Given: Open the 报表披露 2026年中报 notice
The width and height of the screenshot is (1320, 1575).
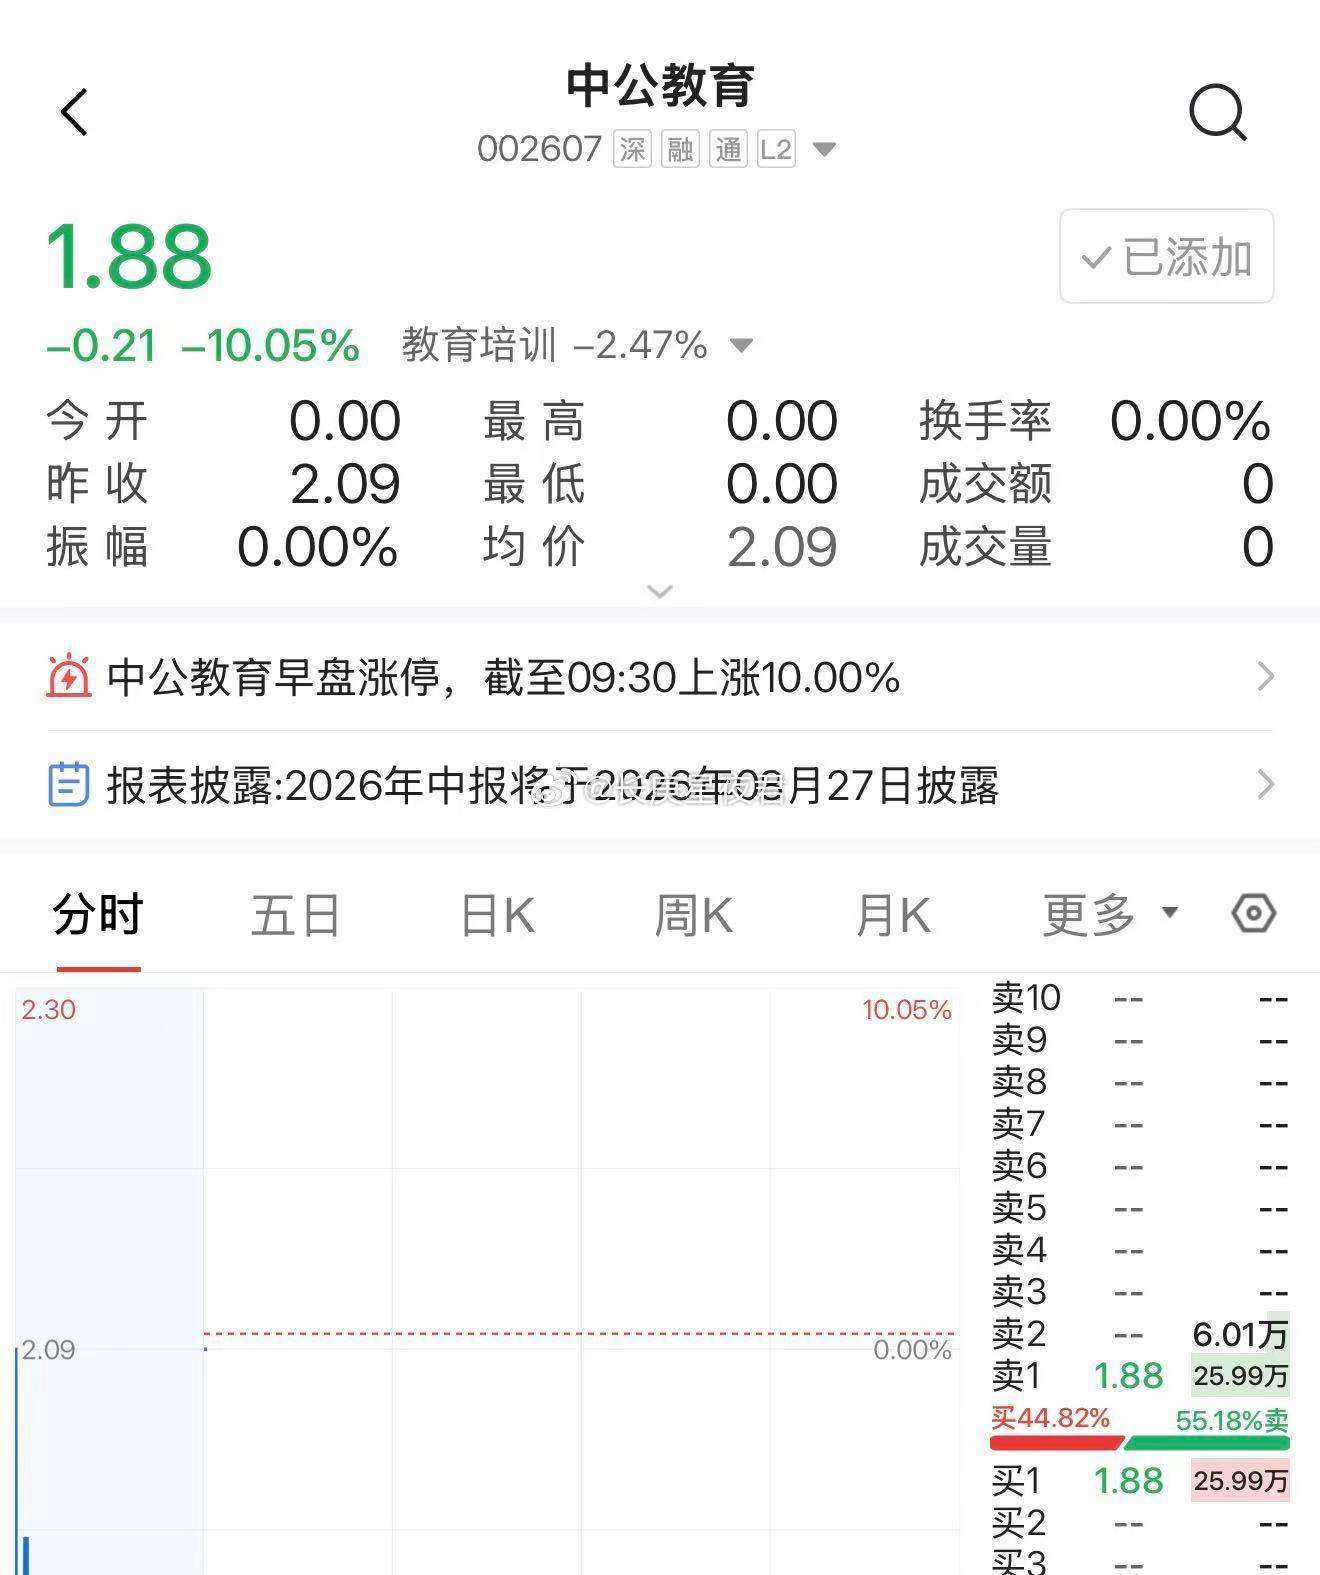Looking at the screenshot, I should [x=660, y=785].
